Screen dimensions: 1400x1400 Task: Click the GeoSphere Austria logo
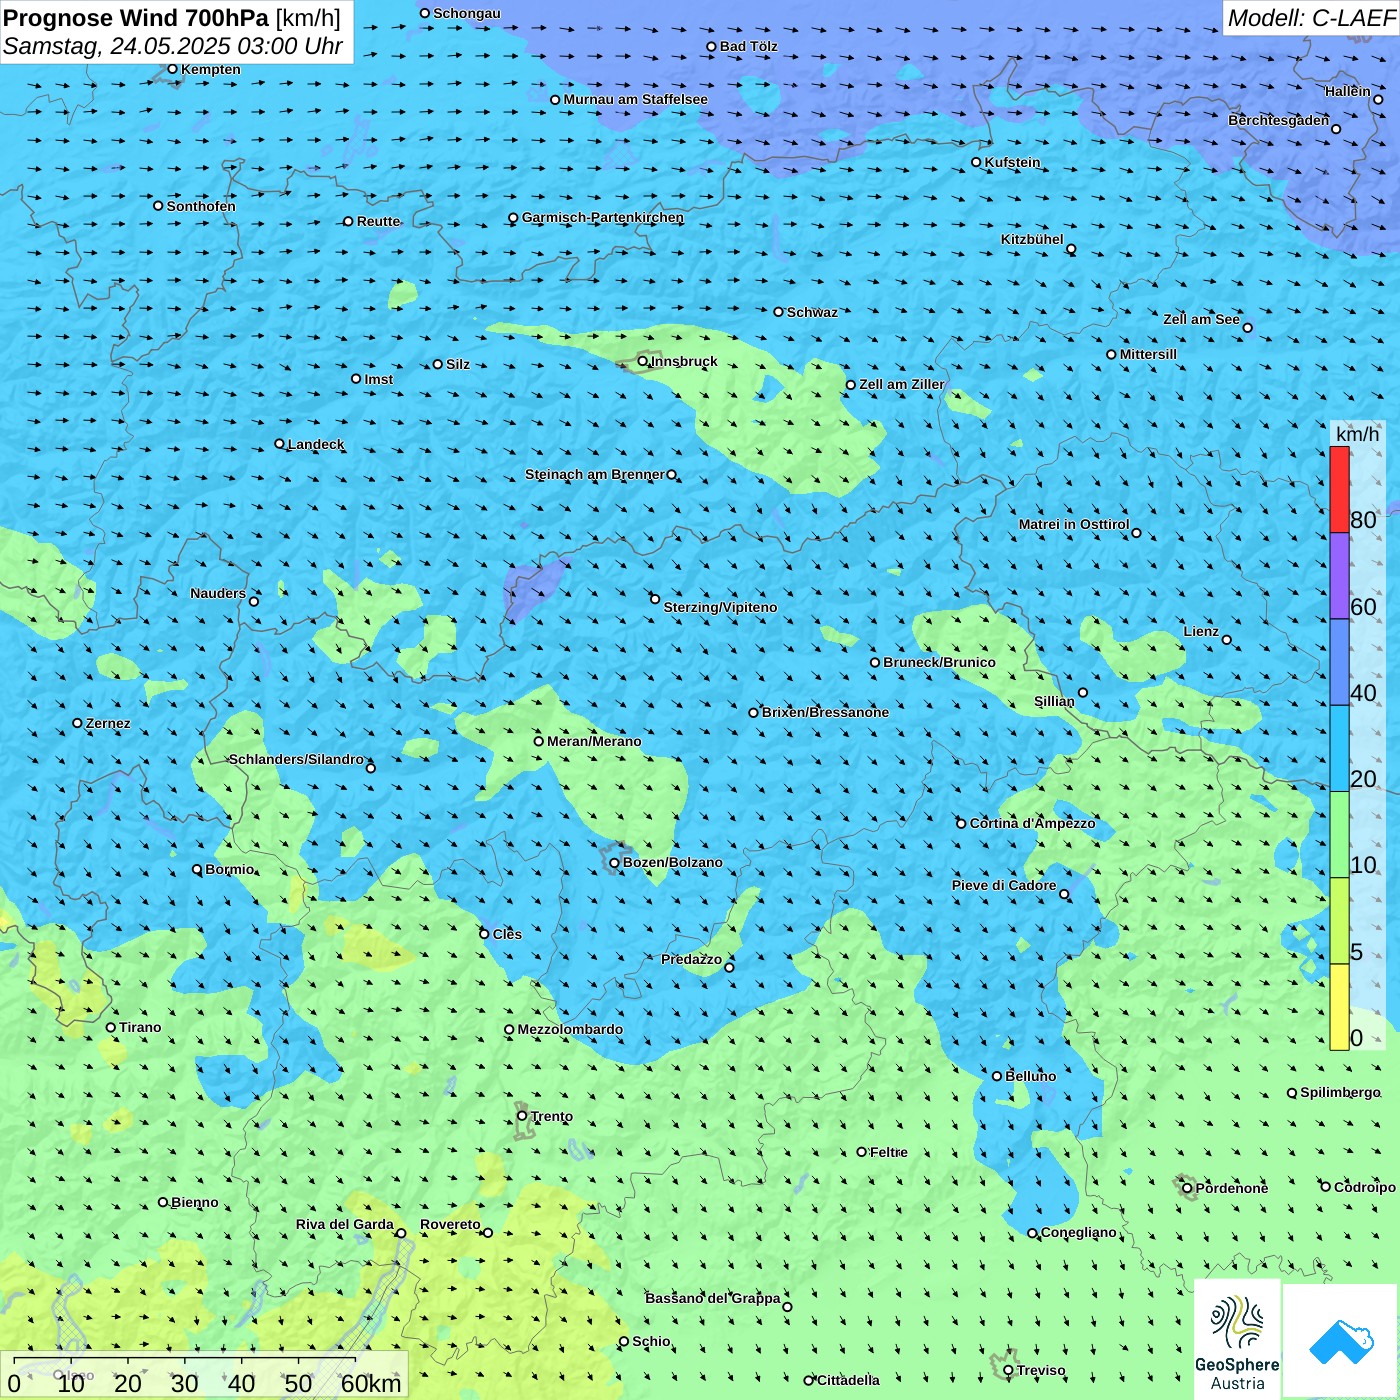click(1237, 1340)
